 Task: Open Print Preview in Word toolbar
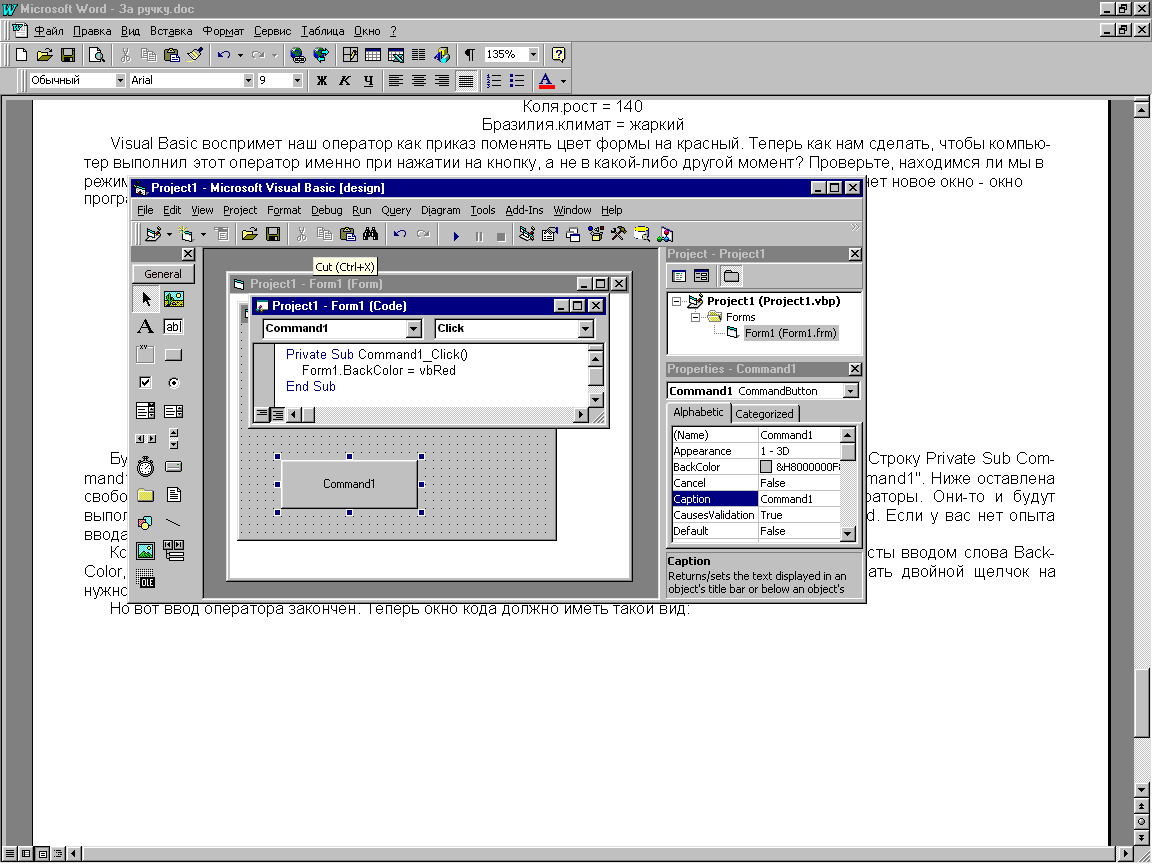click(96, 55)
